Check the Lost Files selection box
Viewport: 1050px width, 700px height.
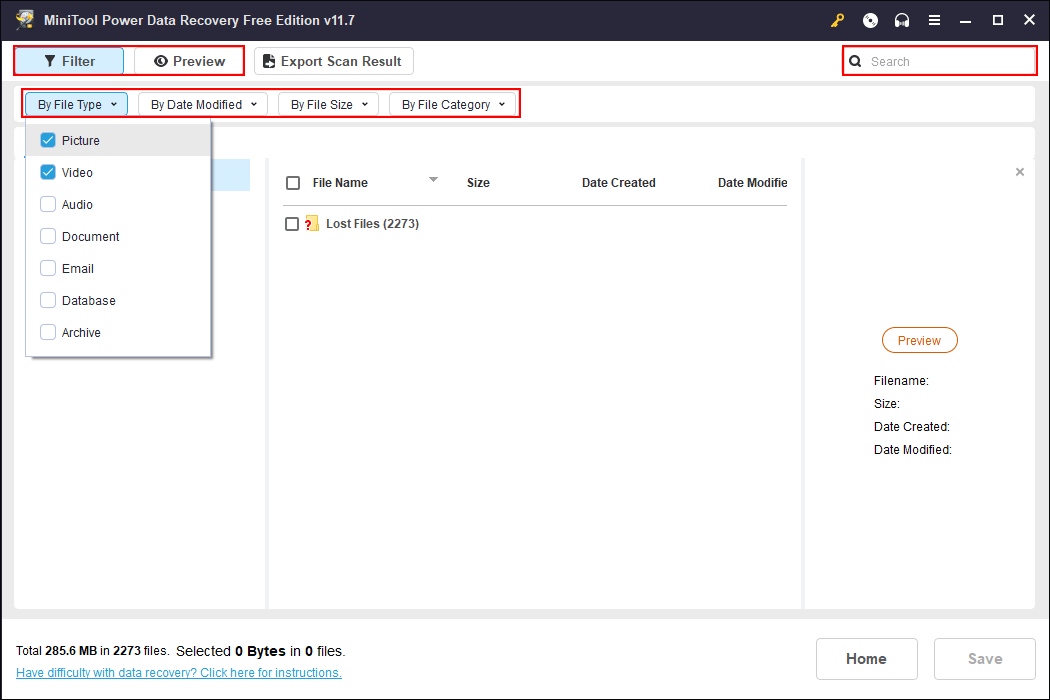[293, 223]
